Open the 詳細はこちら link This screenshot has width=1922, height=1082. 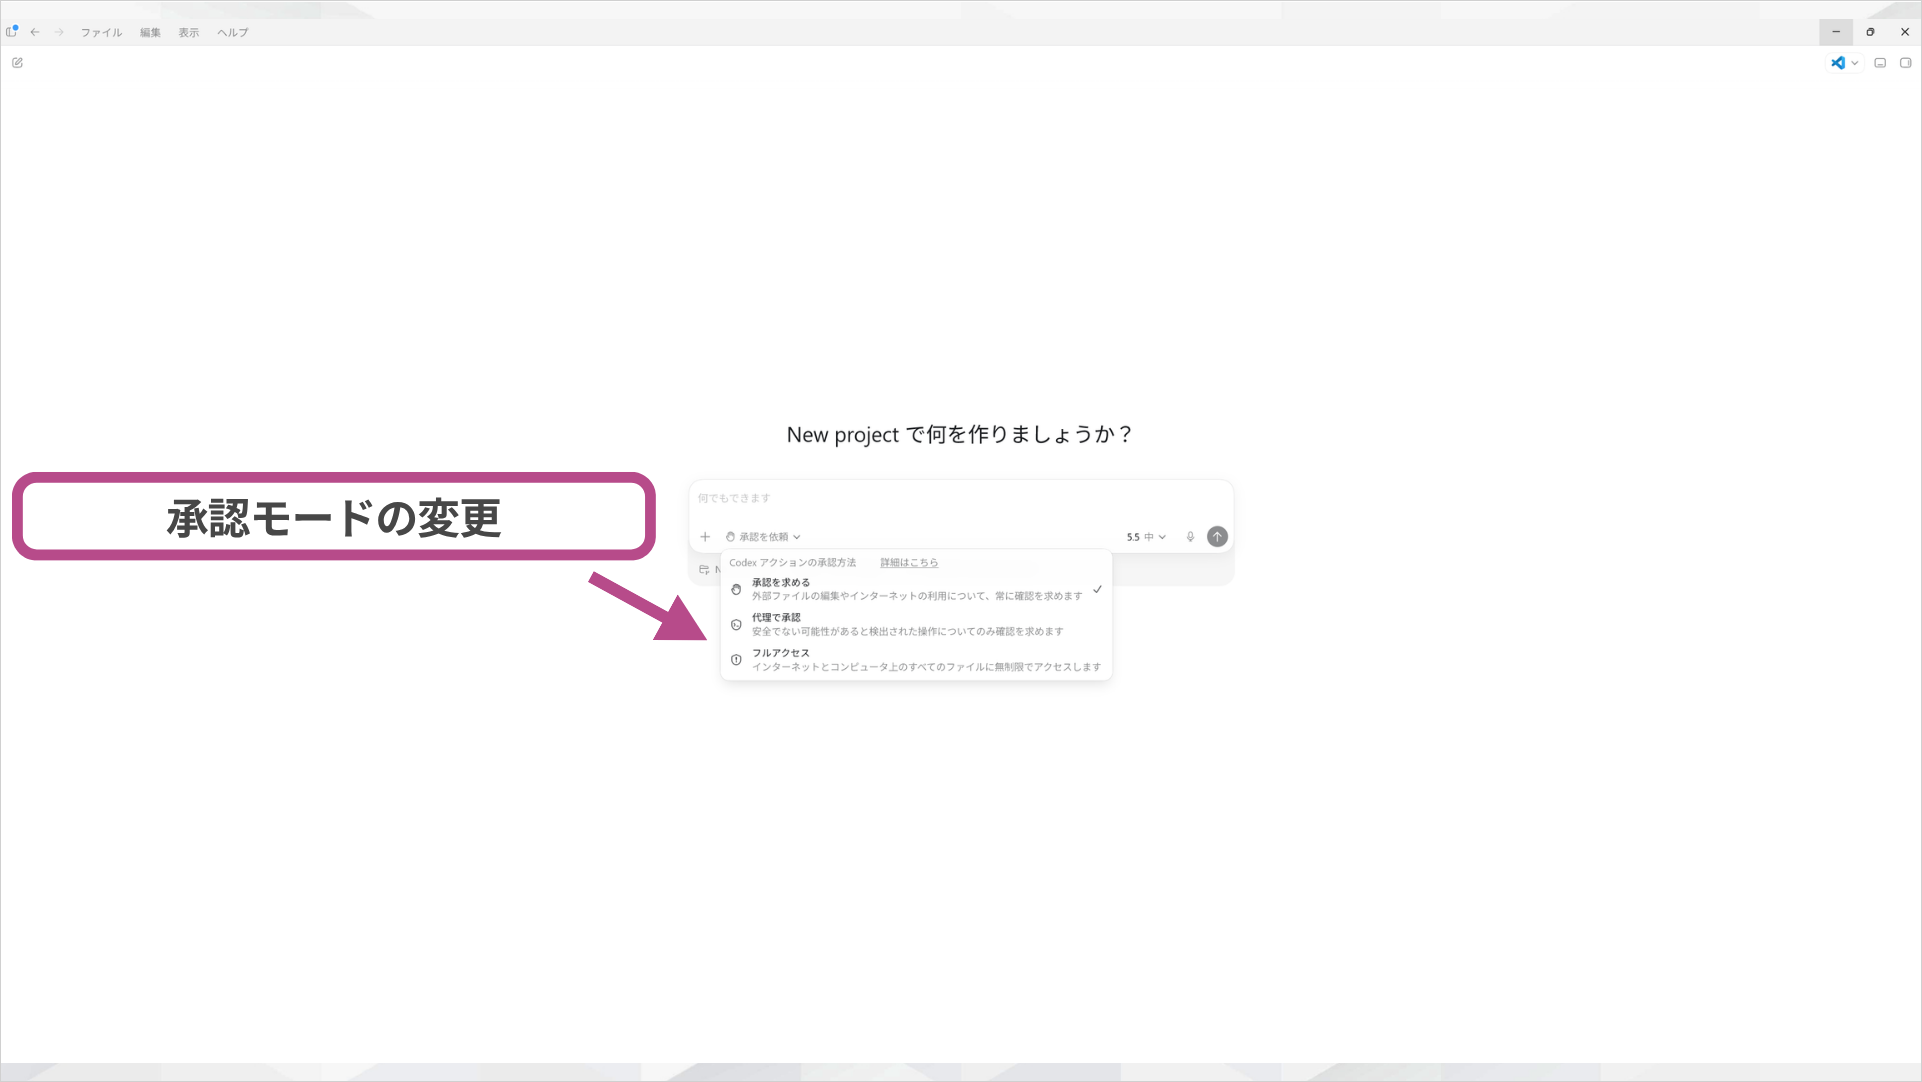coord(909,563)
